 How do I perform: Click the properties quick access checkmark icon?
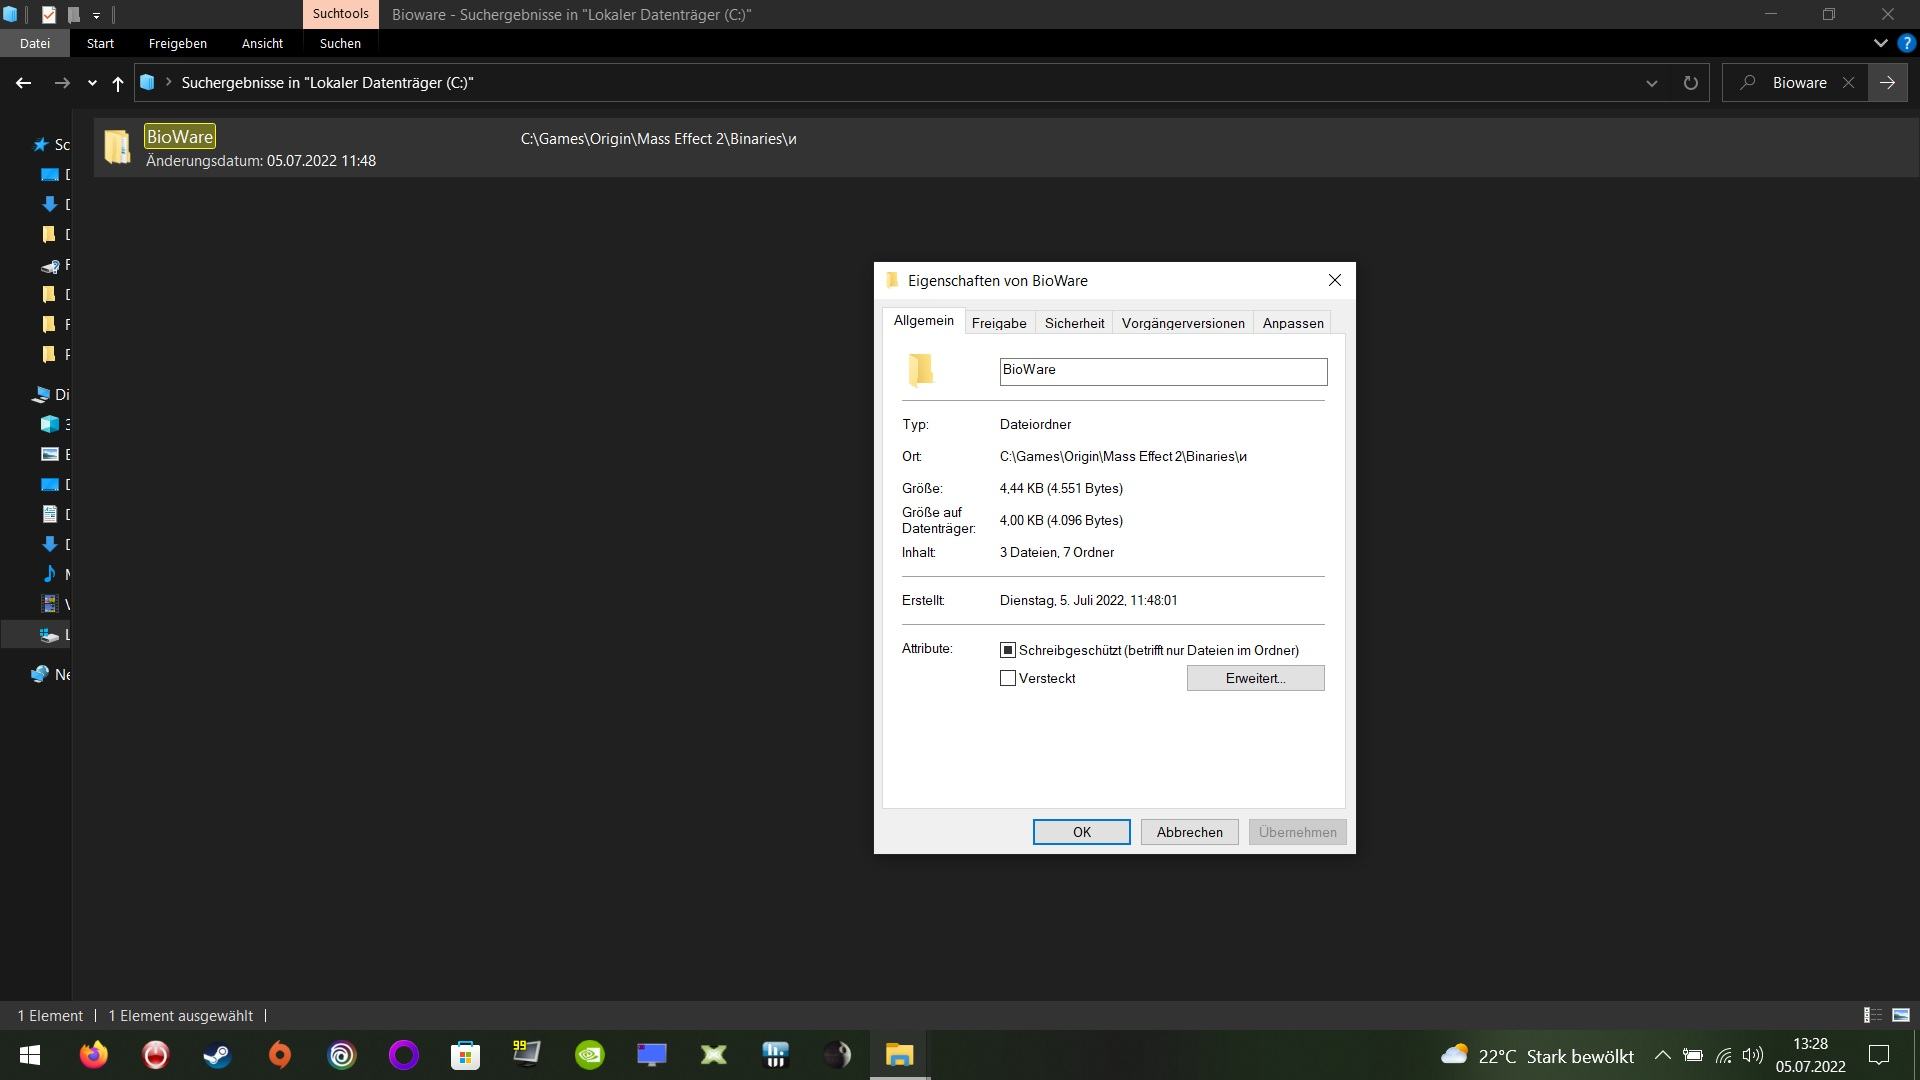pyautogui.click(x=48, y=15)
